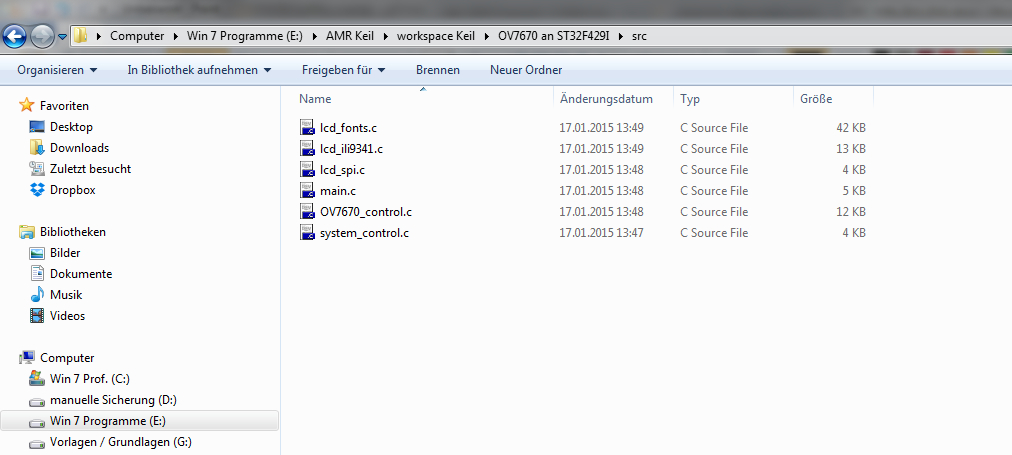Expand the arrow after workspace Keil breadcrumb
1012x455 pixels.
487,36
